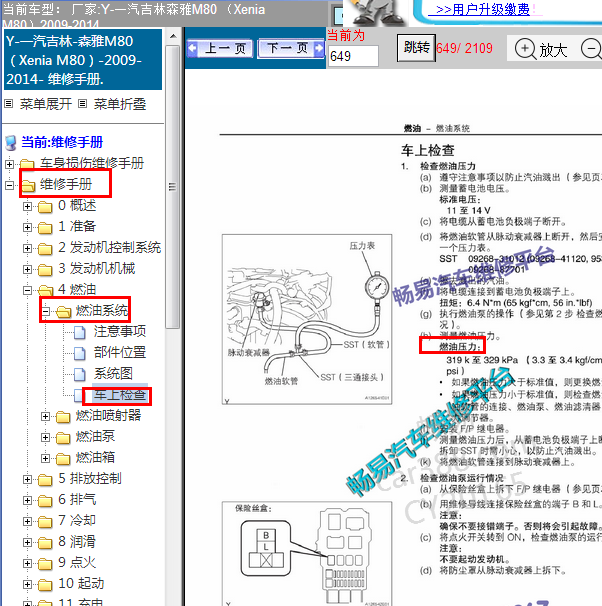This screenshot has width=602, height=606.
Task: Collapse the 维修手册 tree node
Action: (x=9, y=186)
